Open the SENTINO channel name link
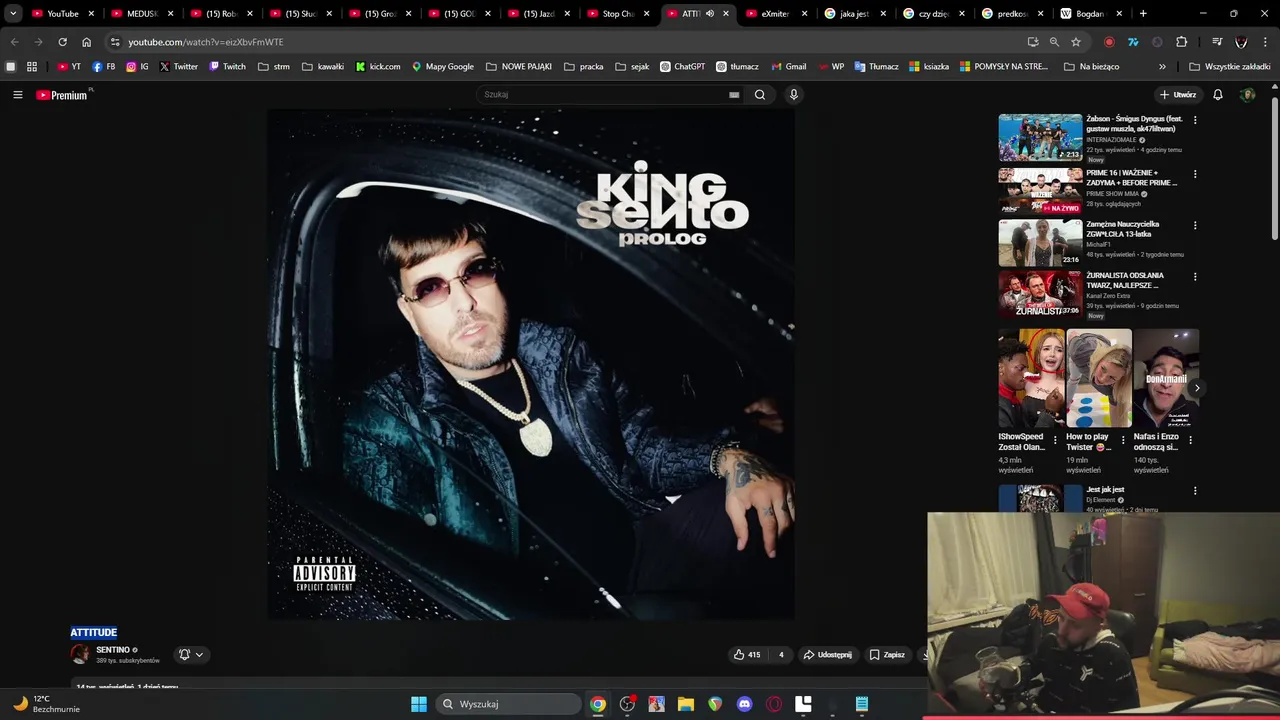Viewport: 1280px width, 720px height. [113, 650]
